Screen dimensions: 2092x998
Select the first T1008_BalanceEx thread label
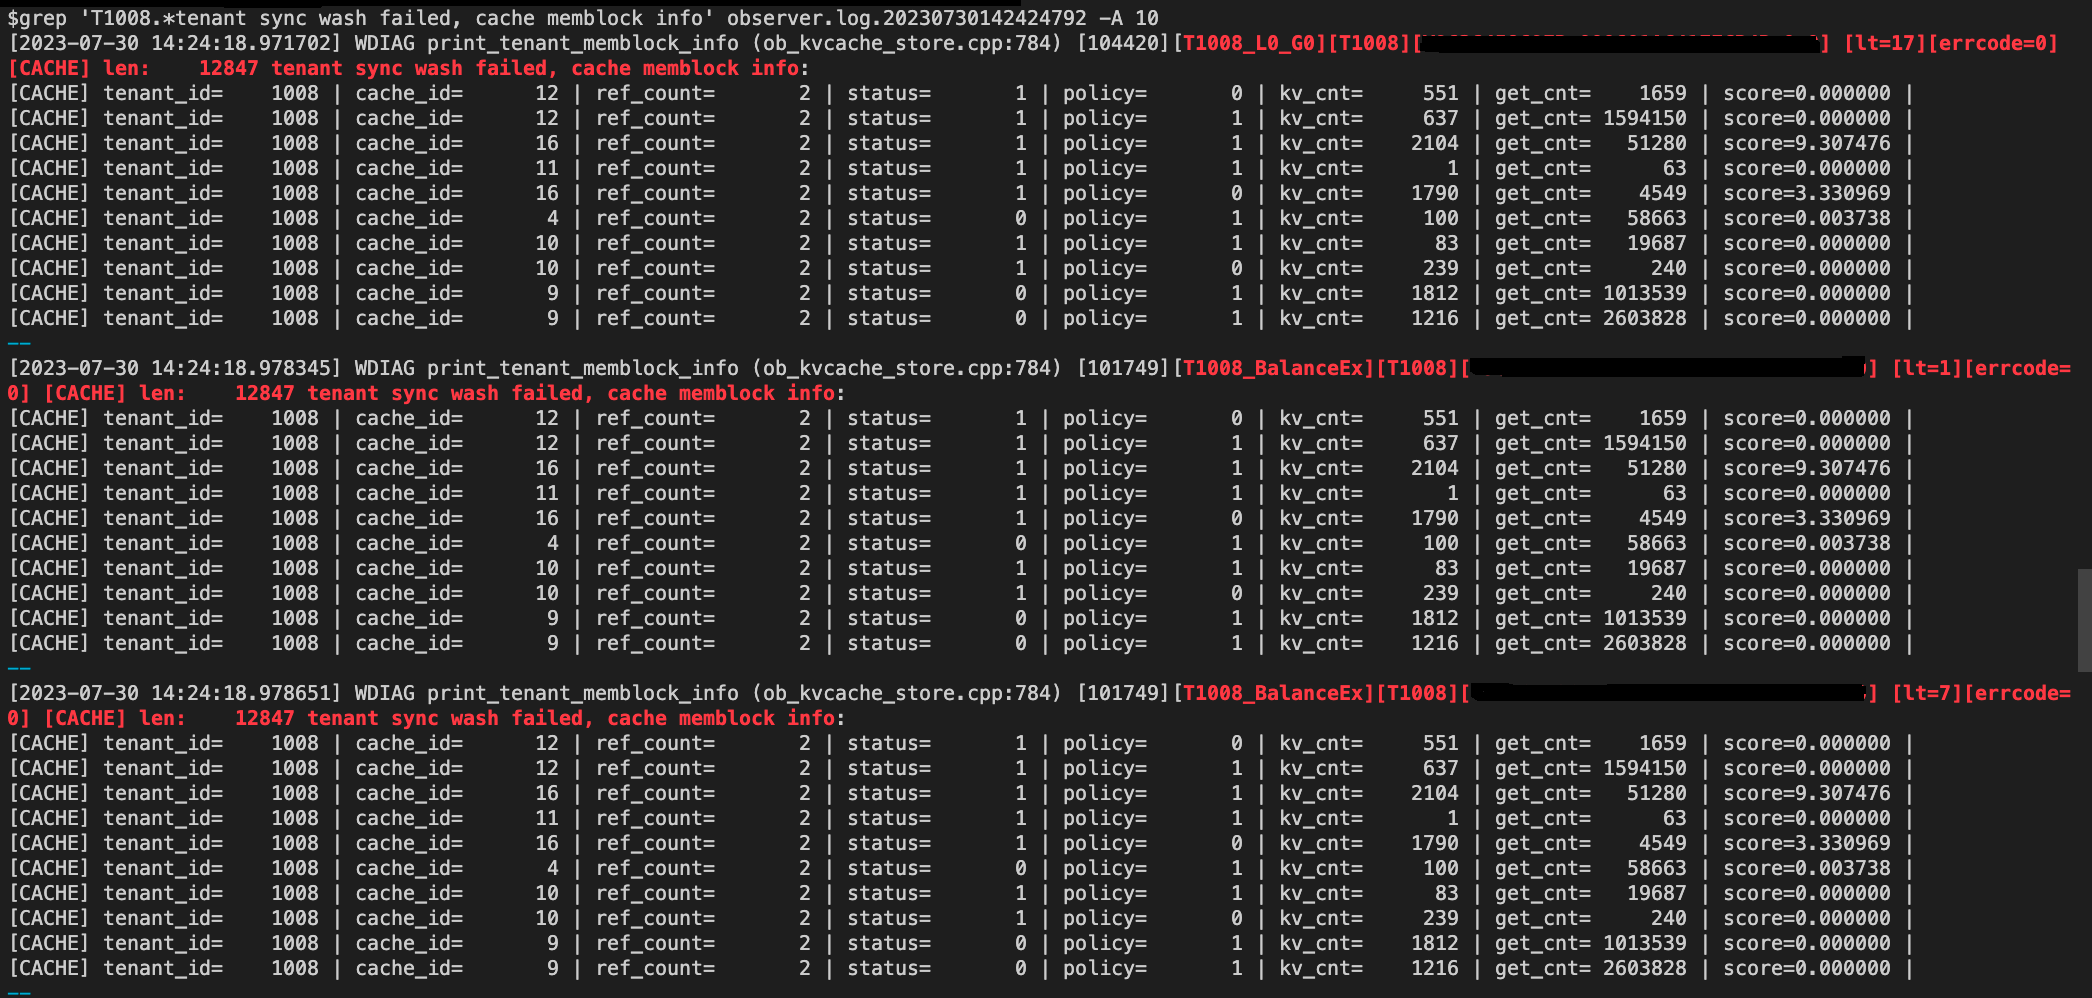[x=1277, y=367]
